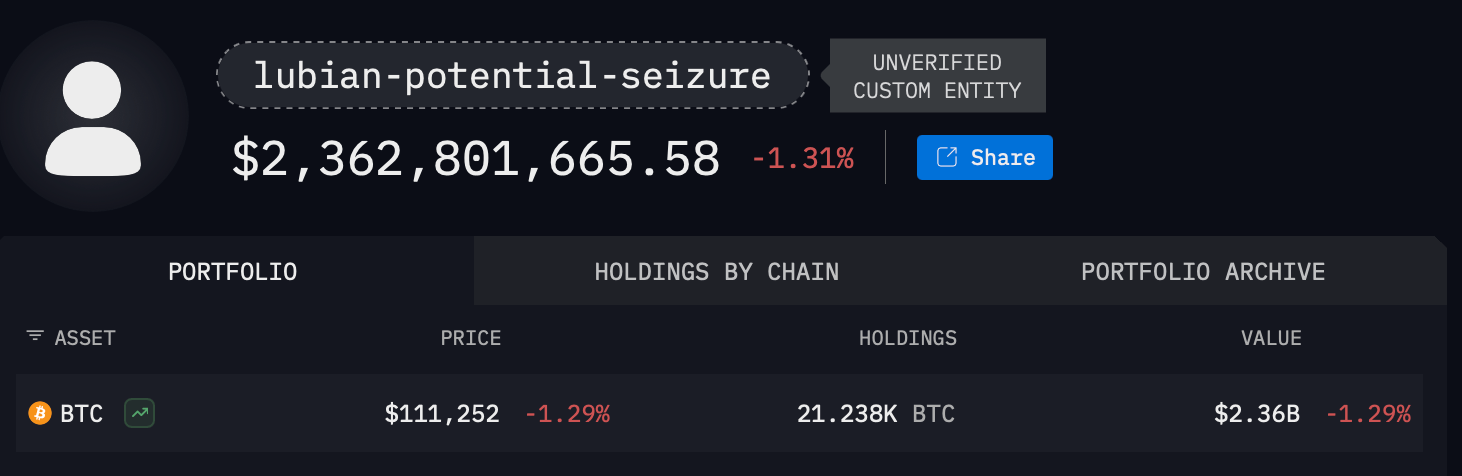Click the BTC price $111,252

coord(441,413)
